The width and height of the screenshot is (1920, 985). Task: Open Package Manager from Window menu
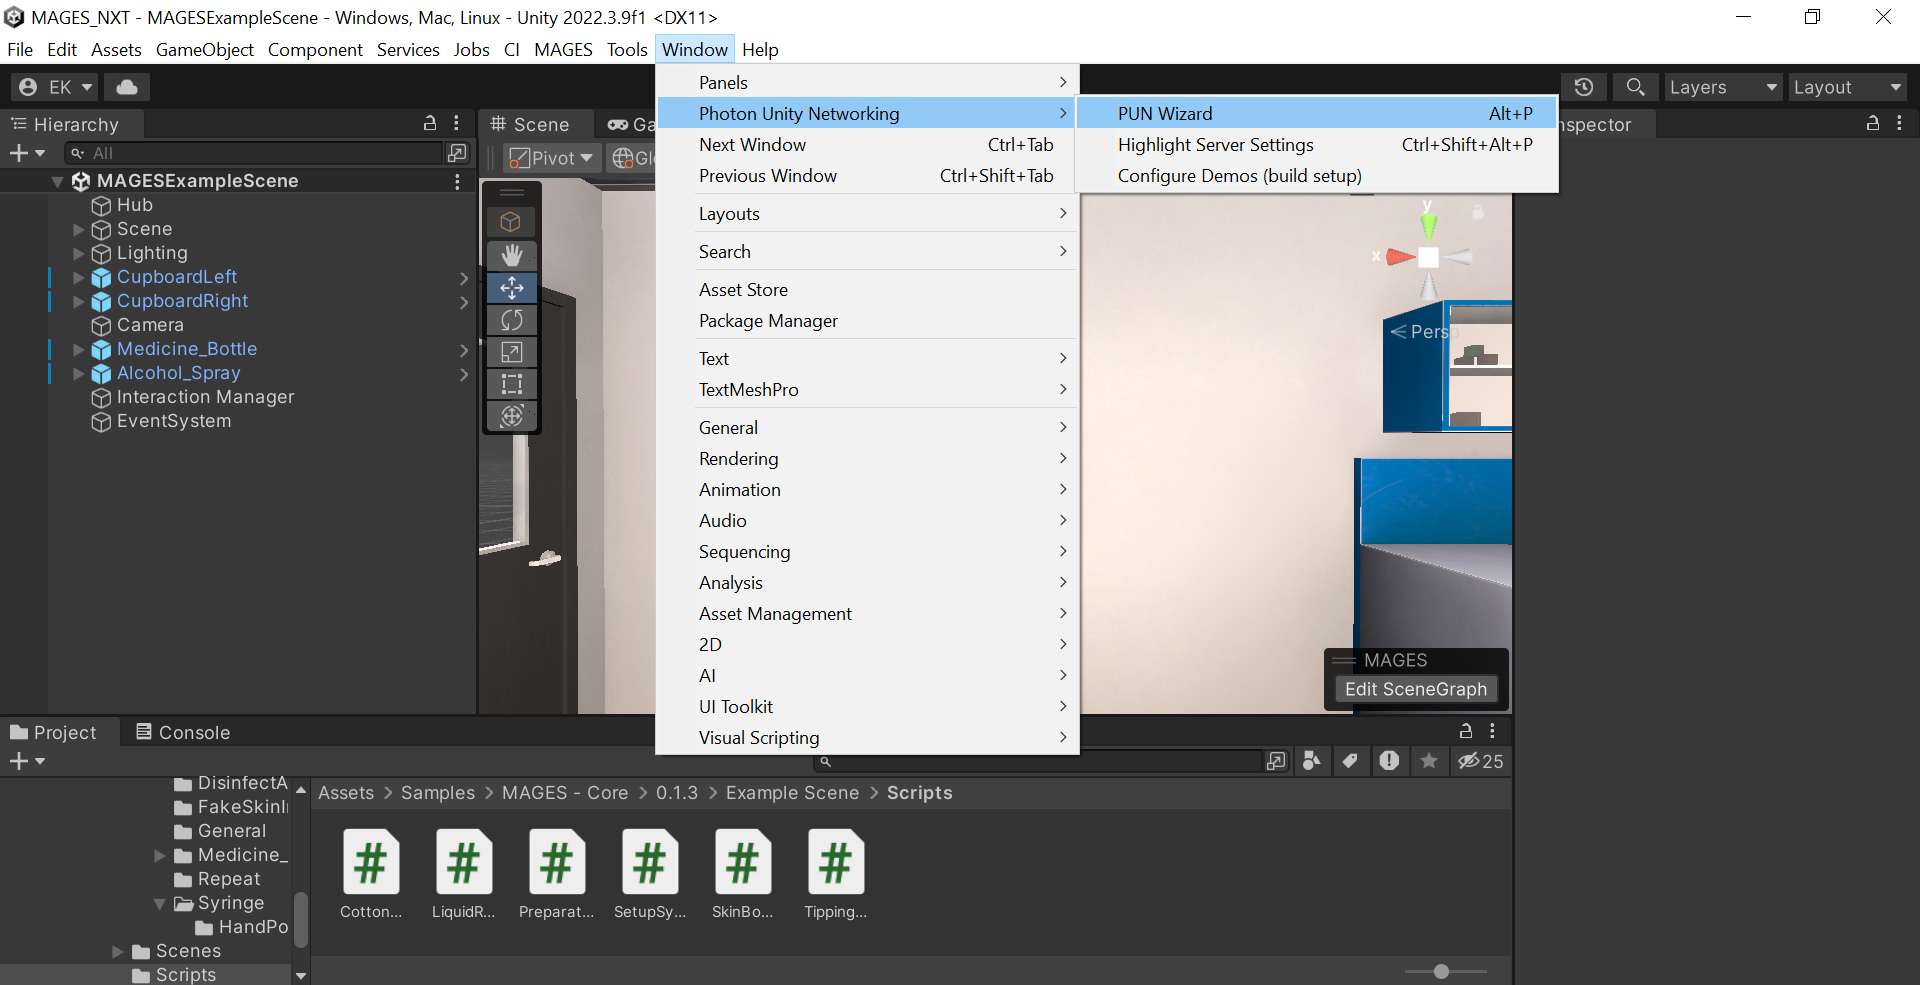click(x=768, y=321)
